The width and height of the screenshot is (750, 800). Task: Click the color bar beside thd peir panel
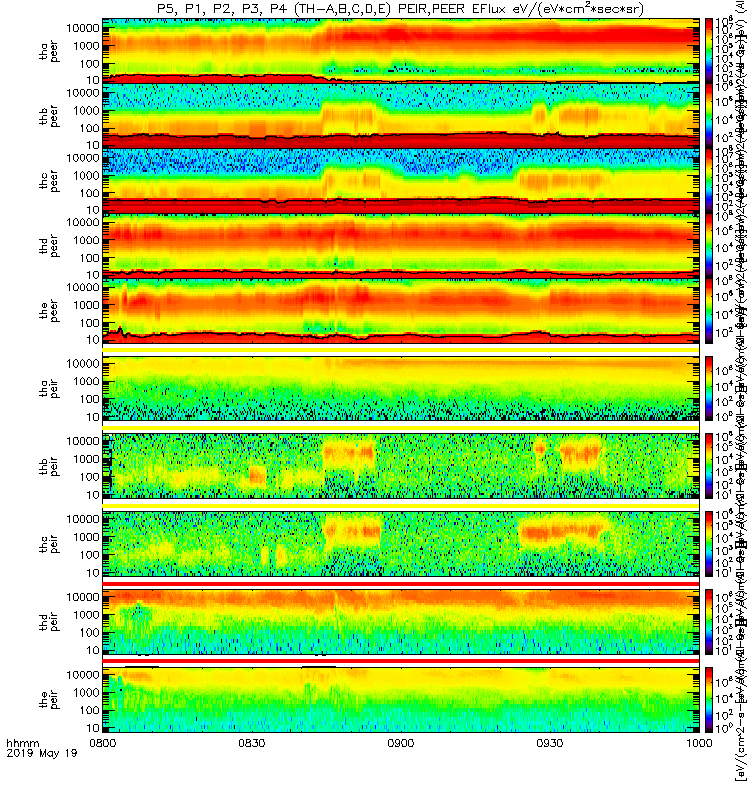tap(709, 622)
